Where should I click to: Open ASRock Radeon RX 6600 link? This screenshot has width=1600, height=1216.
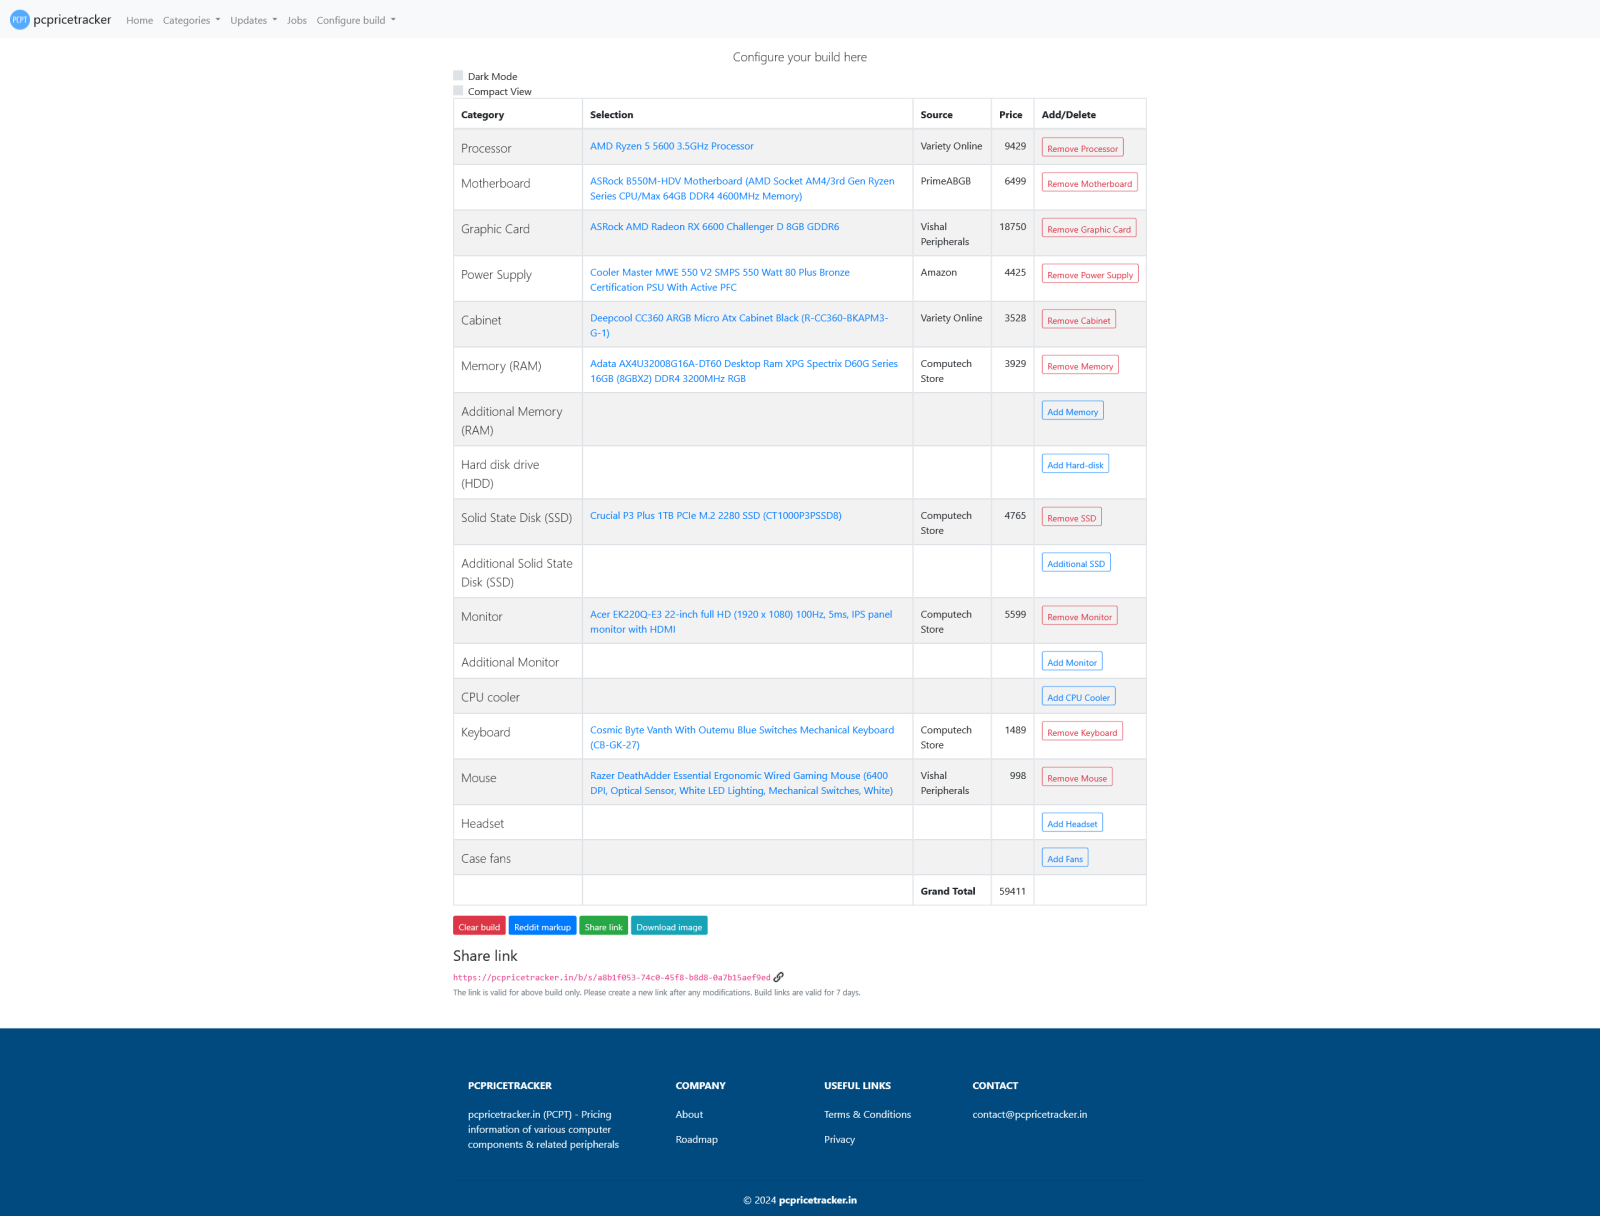pos(714,227)
